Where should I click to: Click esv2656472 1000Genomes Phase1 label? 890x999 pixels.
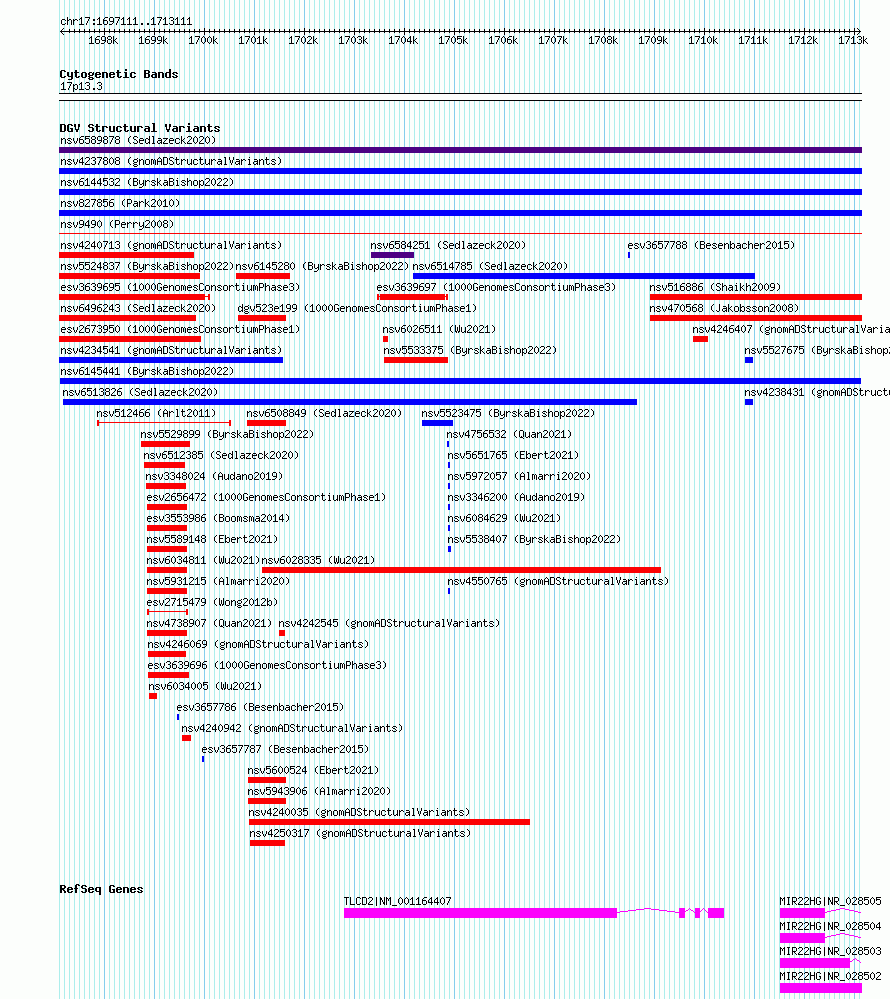click(266, 498)
